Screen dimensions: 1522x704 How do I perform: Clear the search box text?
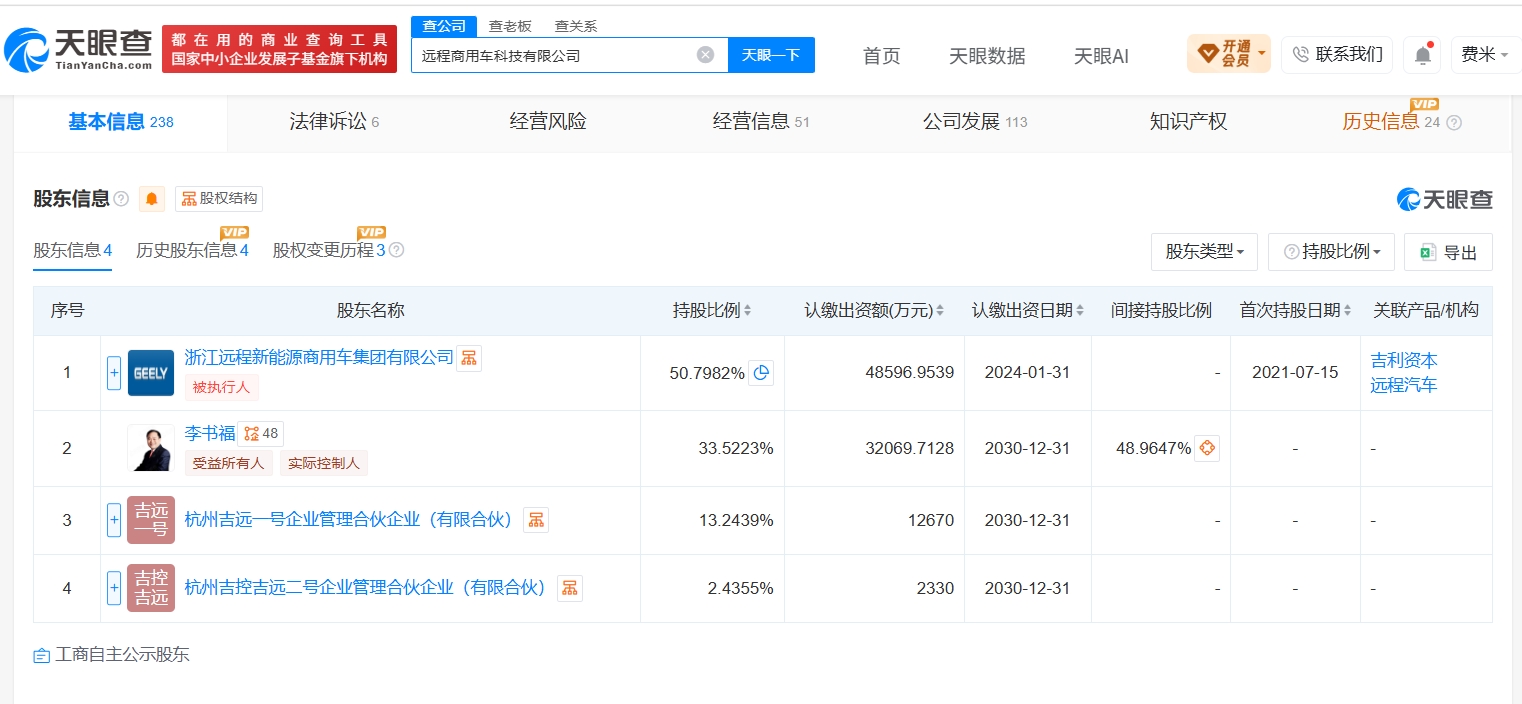705,55
